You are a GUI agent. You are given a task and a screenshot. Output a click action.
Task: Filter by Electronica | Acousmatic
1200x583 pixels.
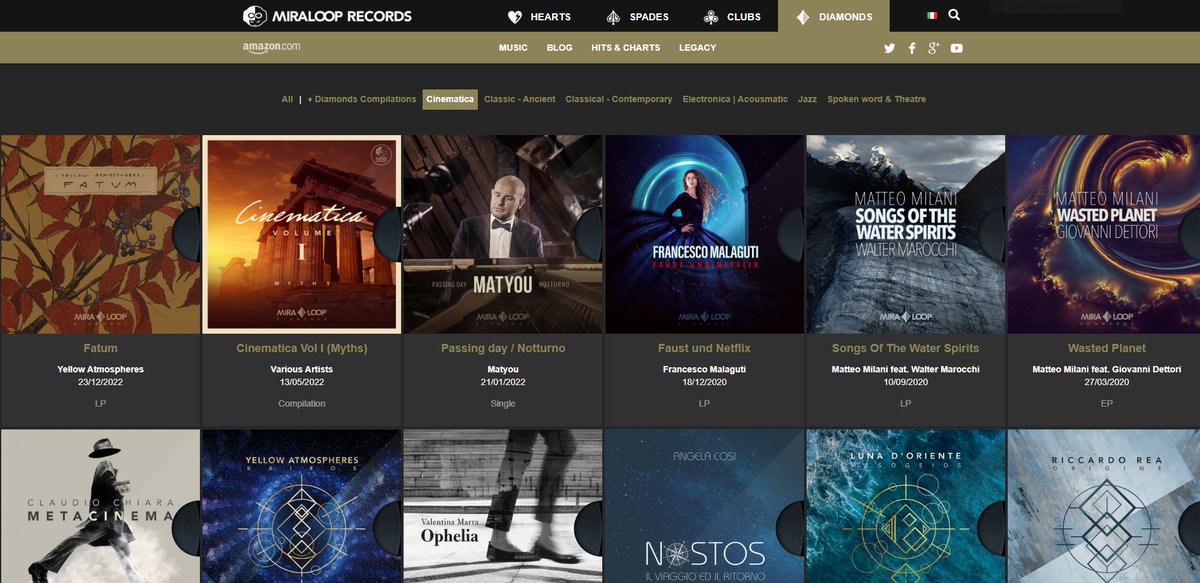(735, 99)
